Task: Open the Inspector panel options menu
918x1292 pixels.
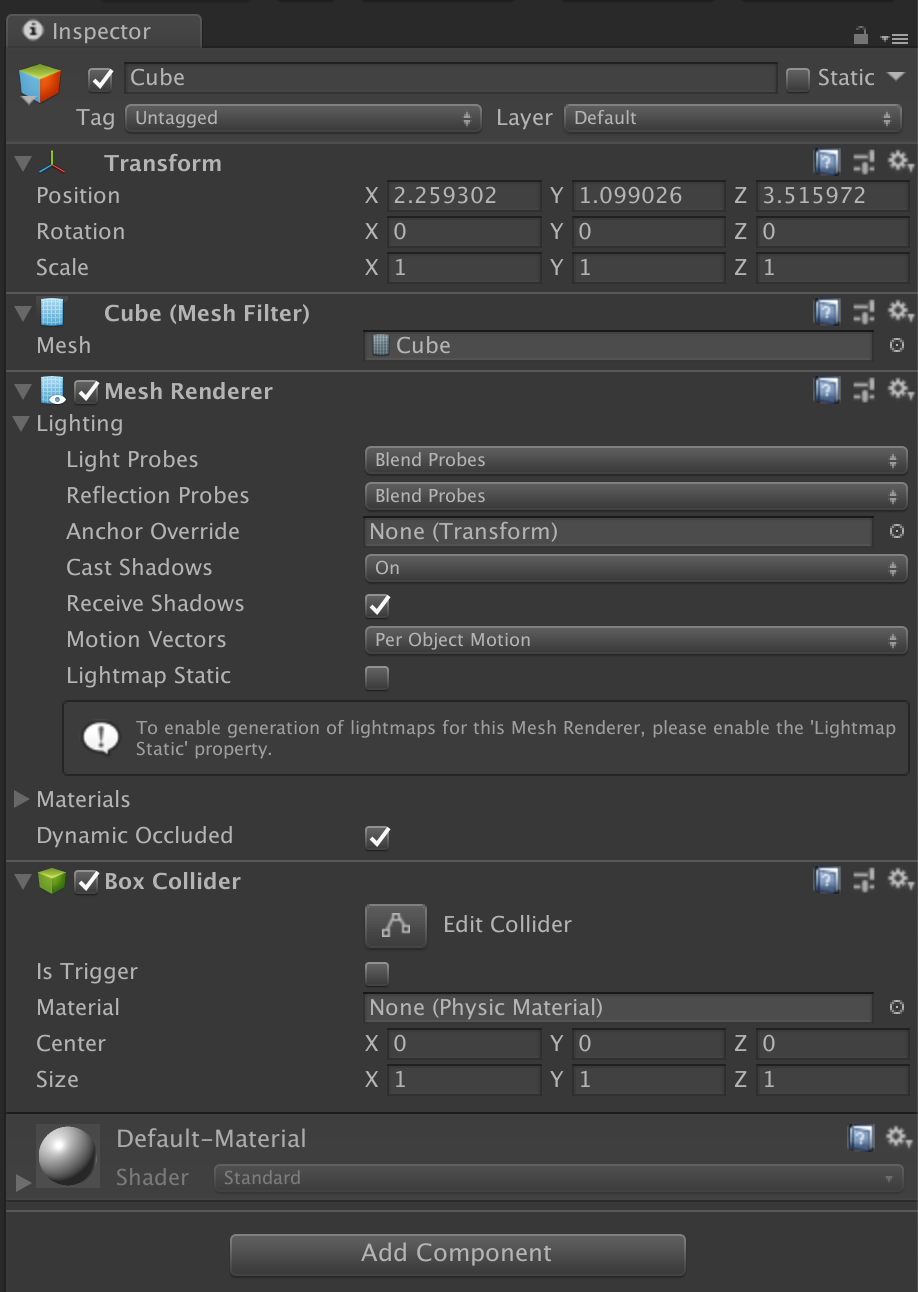Action: [x=892, y=38]
